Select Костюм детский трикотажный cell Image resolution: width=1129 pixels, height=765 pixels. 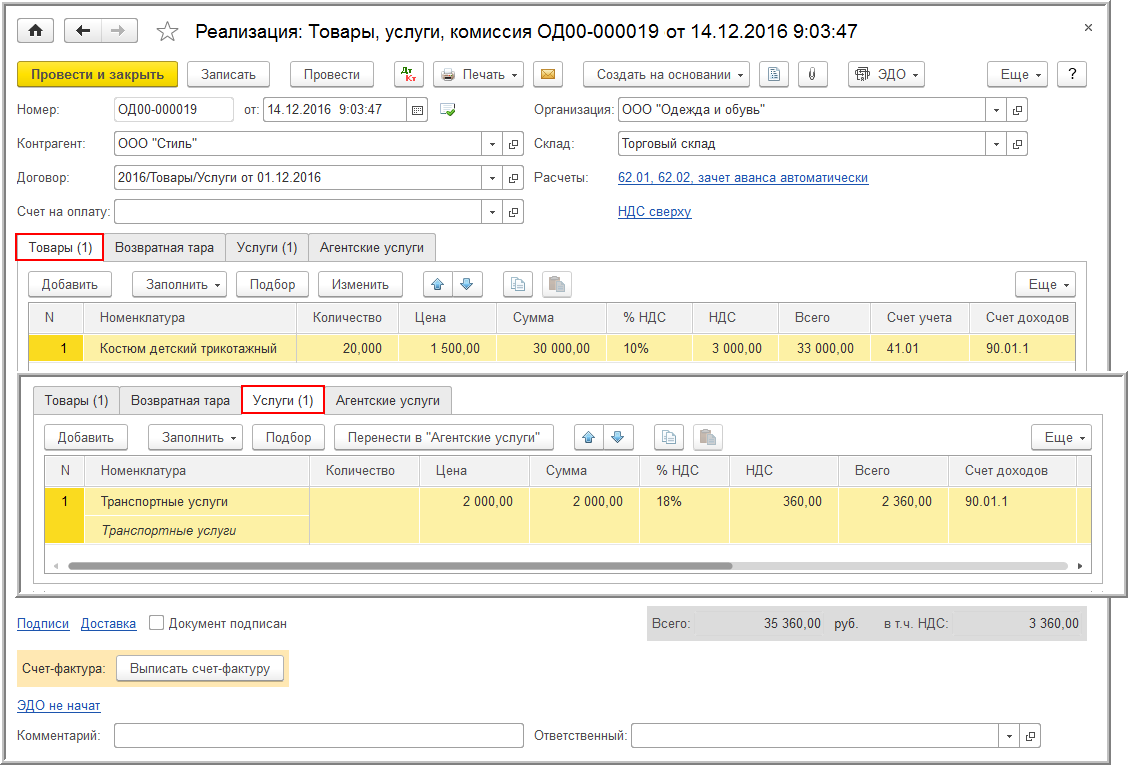(189, 348)
